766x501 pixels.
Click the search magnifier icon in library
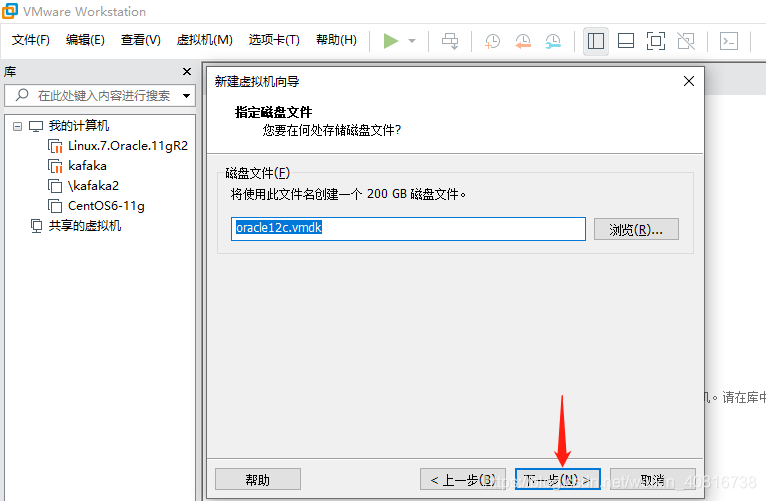click(21, 95)
